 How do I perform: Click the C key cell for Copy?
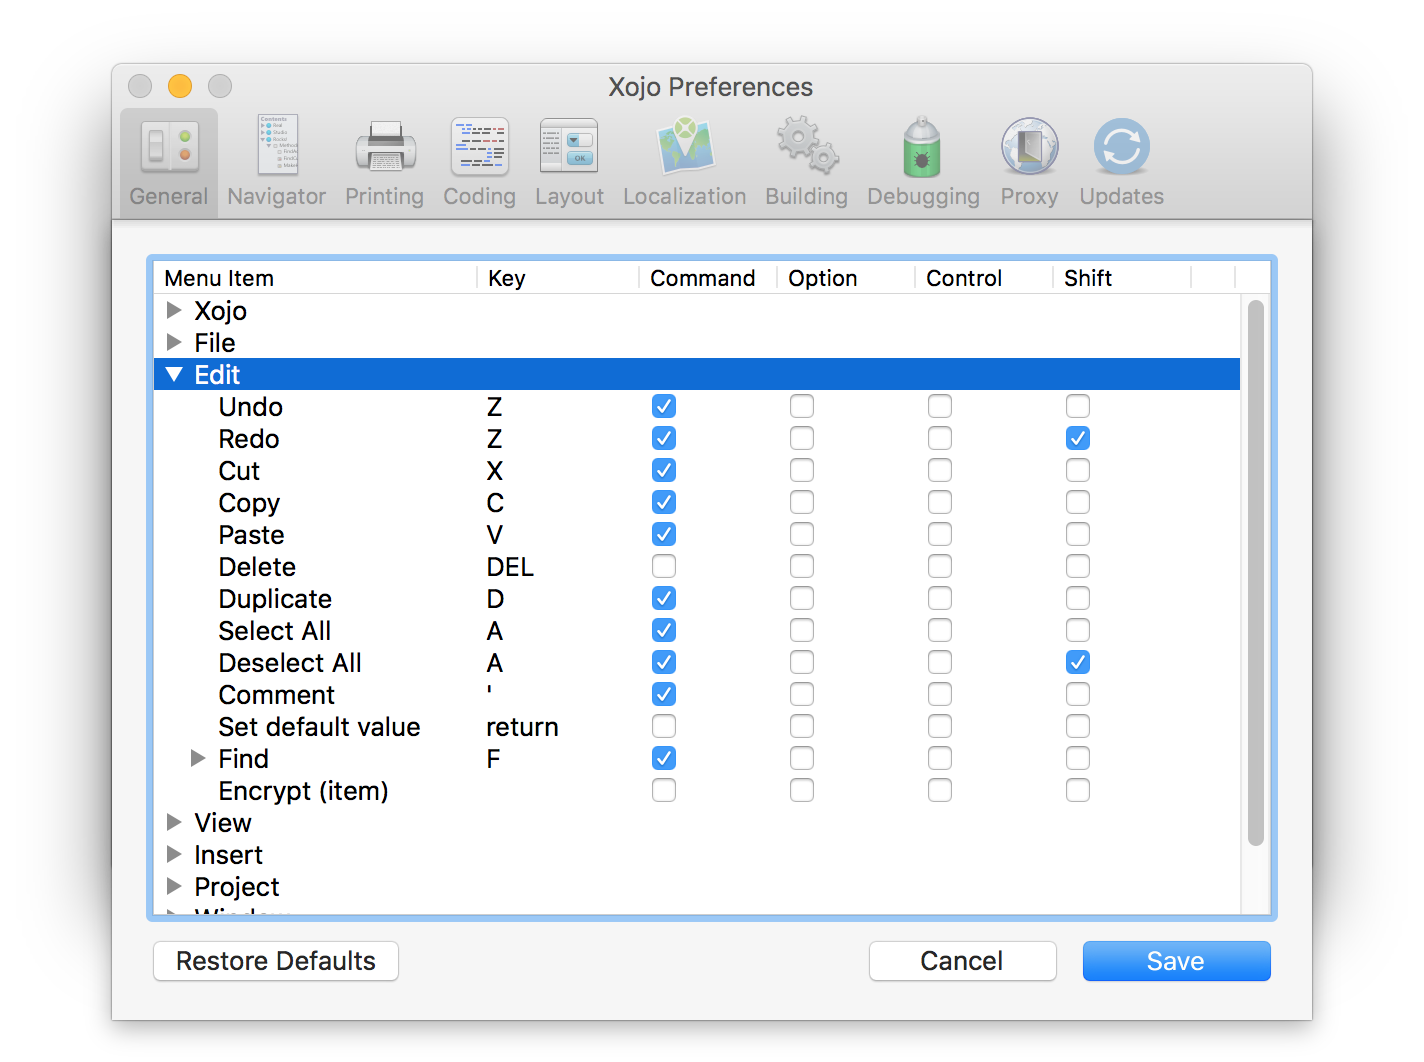(x=495, y=503)
